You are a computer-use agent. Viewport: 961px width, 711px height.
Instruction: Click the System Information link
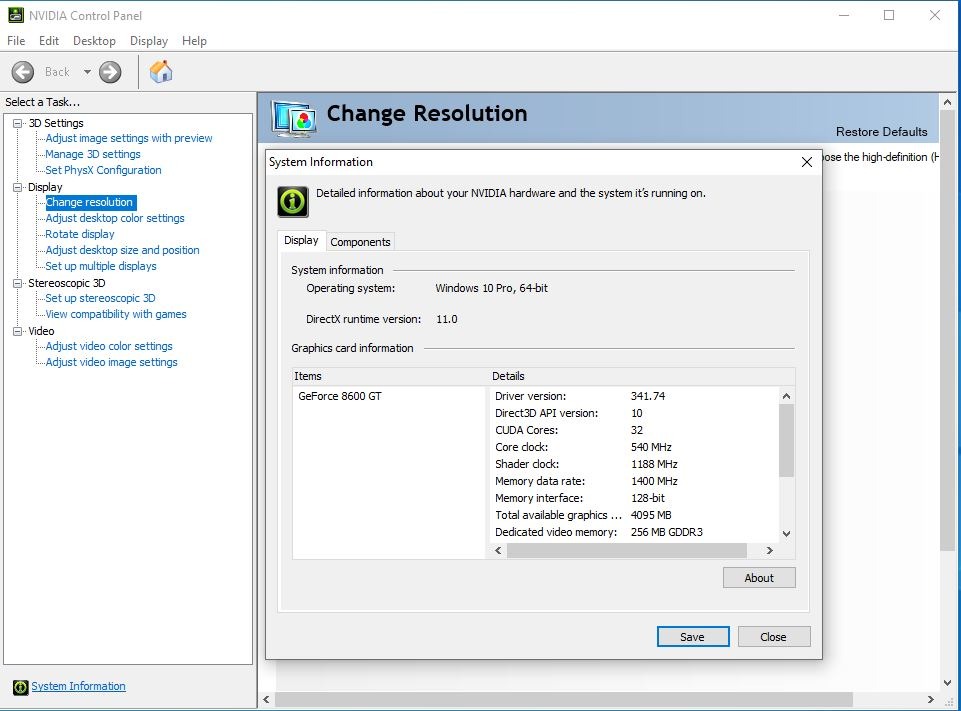[78, 686]
